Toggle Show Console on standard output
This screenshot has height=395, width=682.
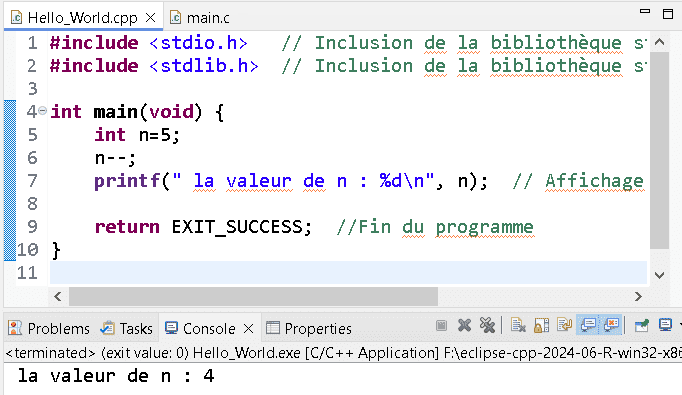[x=588, y=325]
